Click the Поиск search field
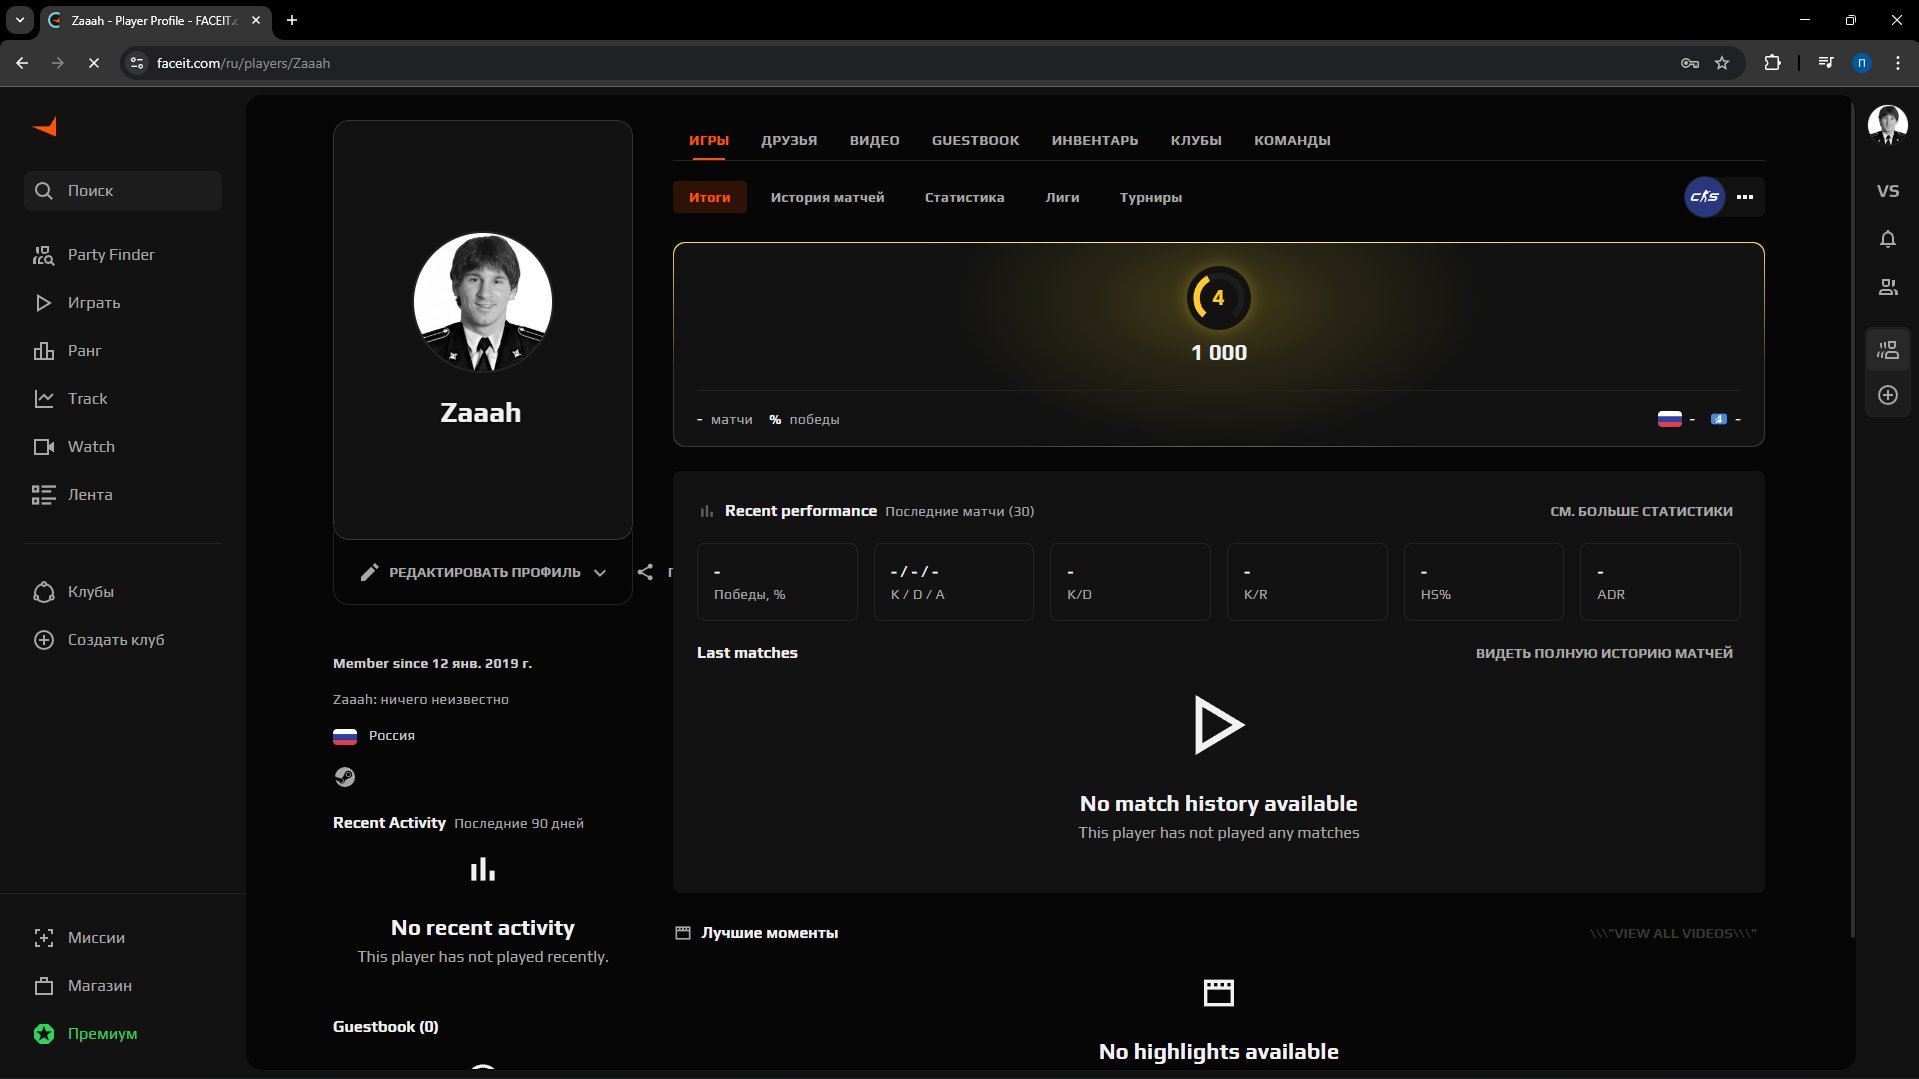1919x1079 pixels. pos(123,191)
